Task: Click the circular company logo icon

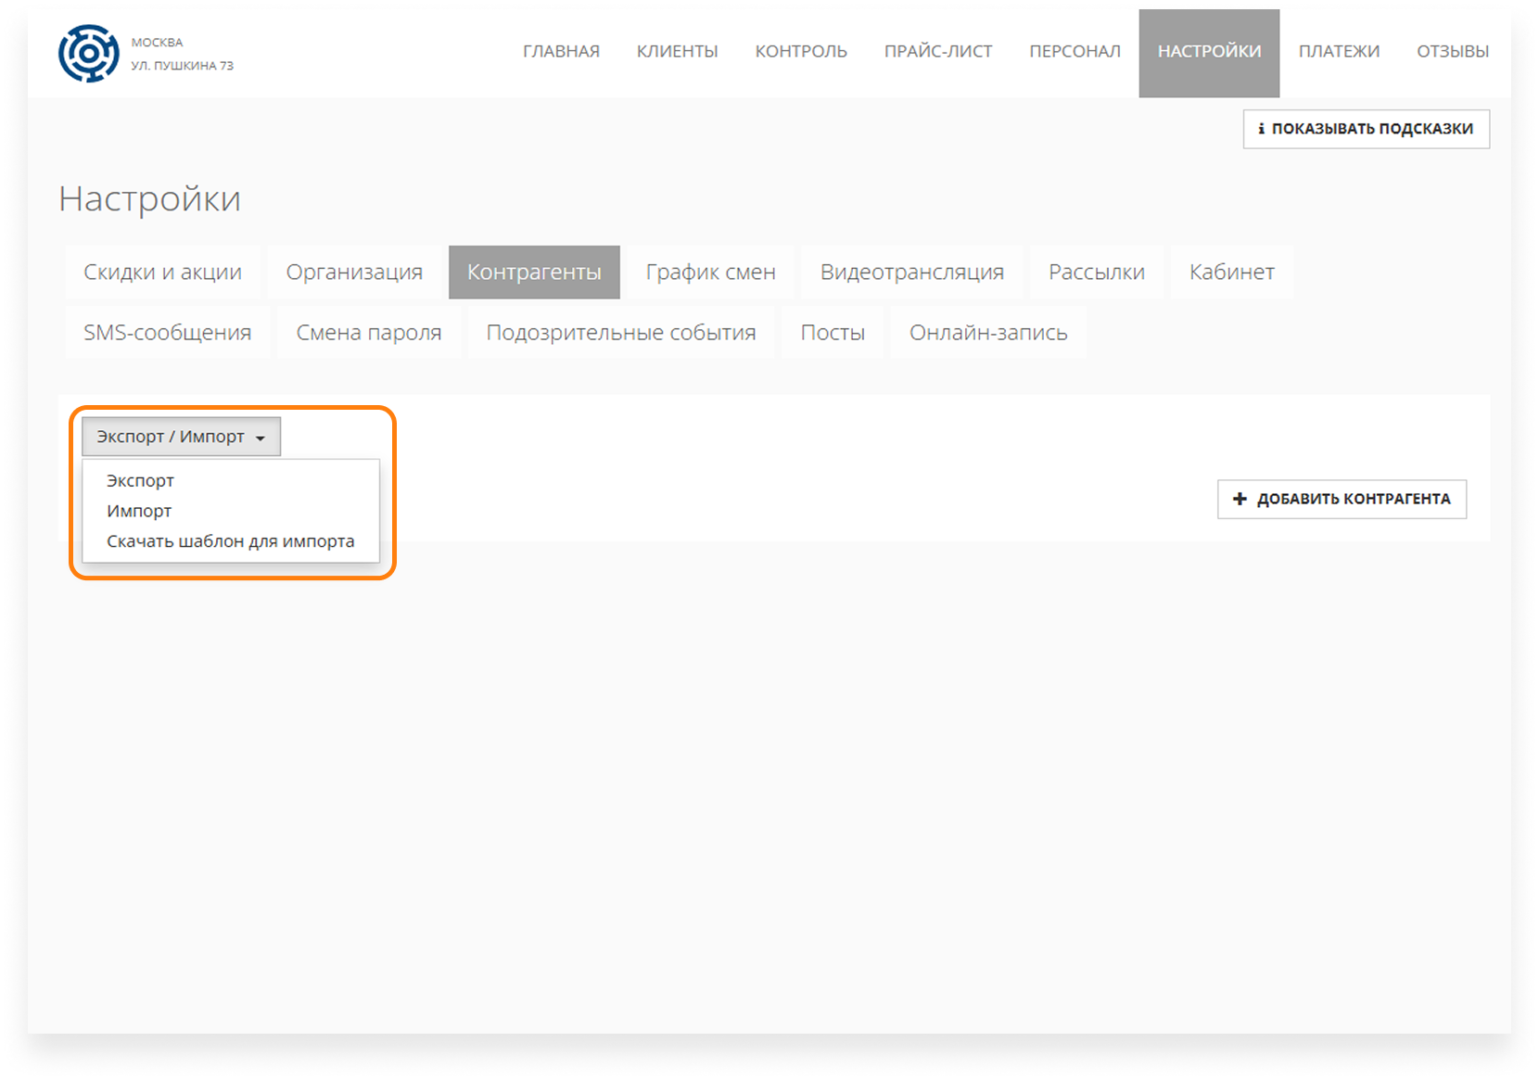Action: pos(88,53)
